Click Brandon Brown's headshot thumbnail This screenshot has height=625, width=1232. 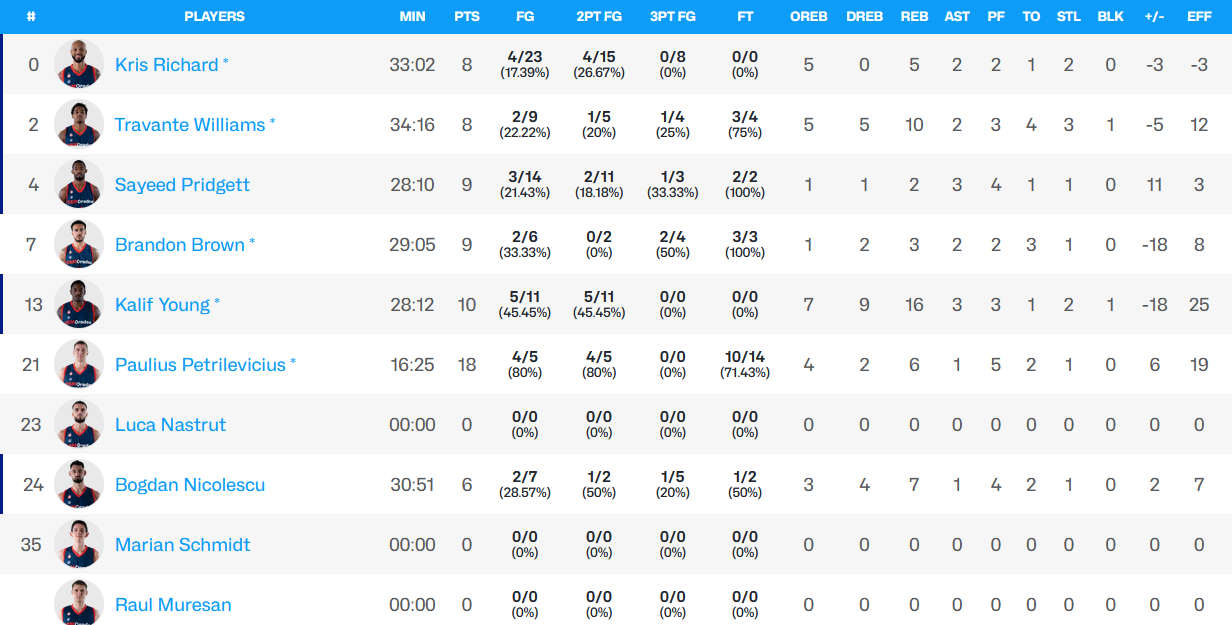[x=79, y=244]
